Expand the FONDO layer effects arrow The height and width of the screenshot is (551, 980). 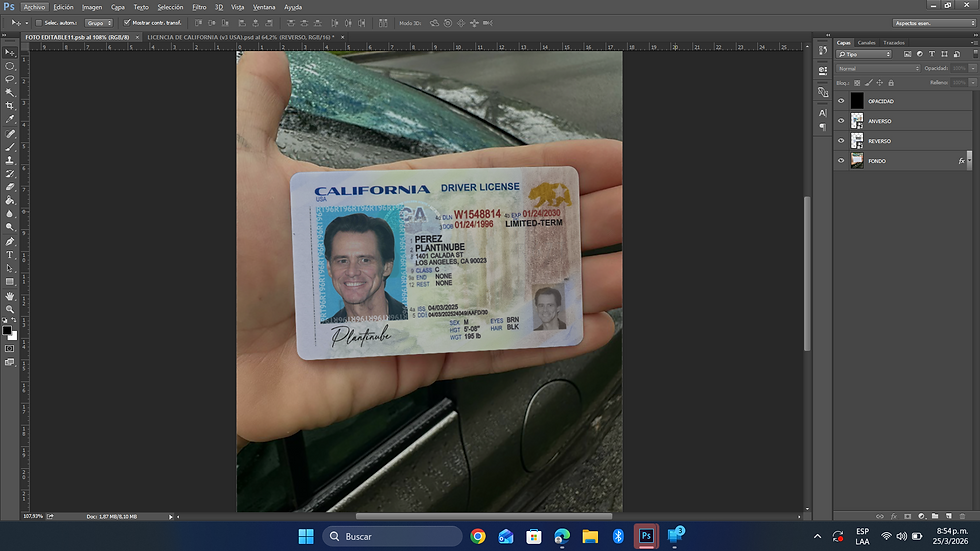pos(969,161)
